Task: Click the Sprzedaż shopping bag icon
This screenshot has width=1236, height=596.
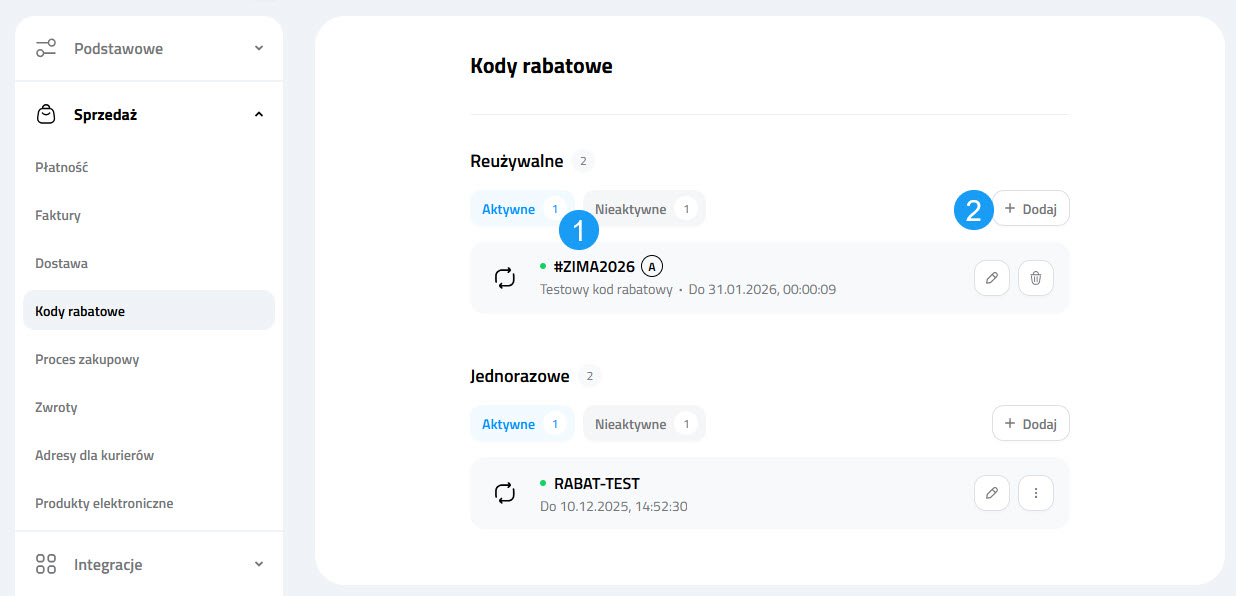Action: tap(46, 115)
